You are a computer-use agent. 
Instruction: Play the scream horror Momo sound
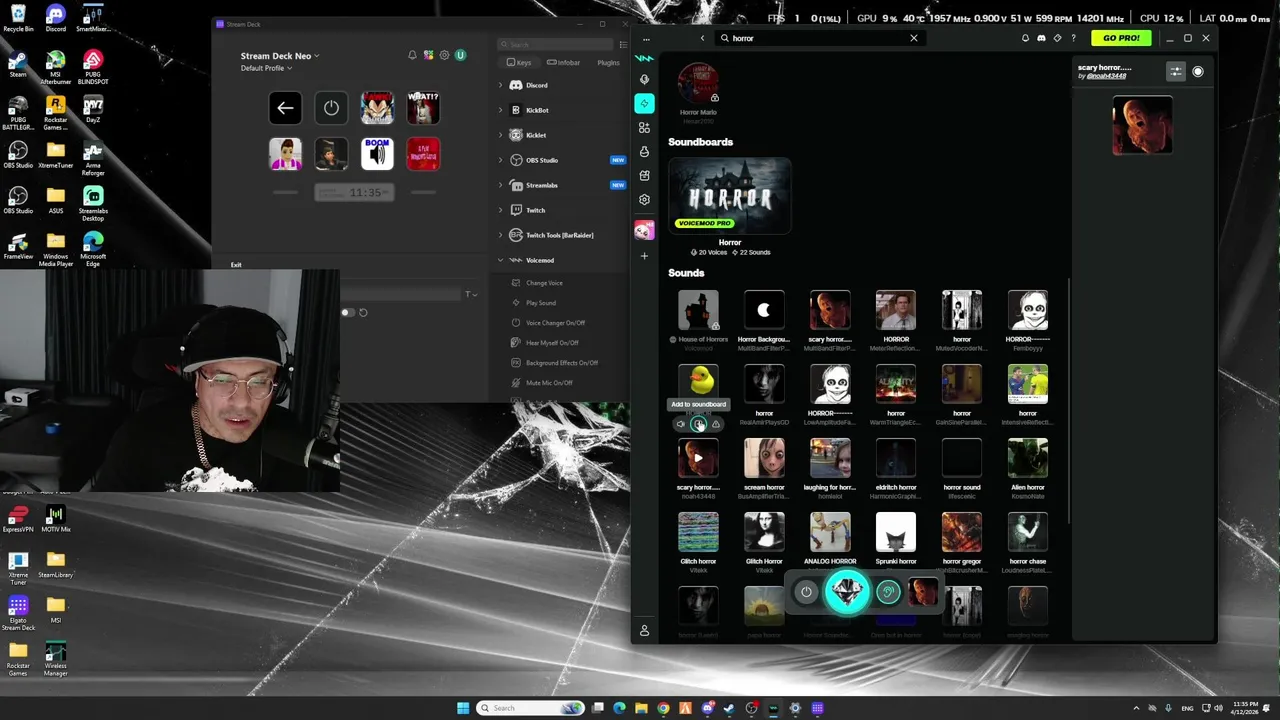[764, 458]
